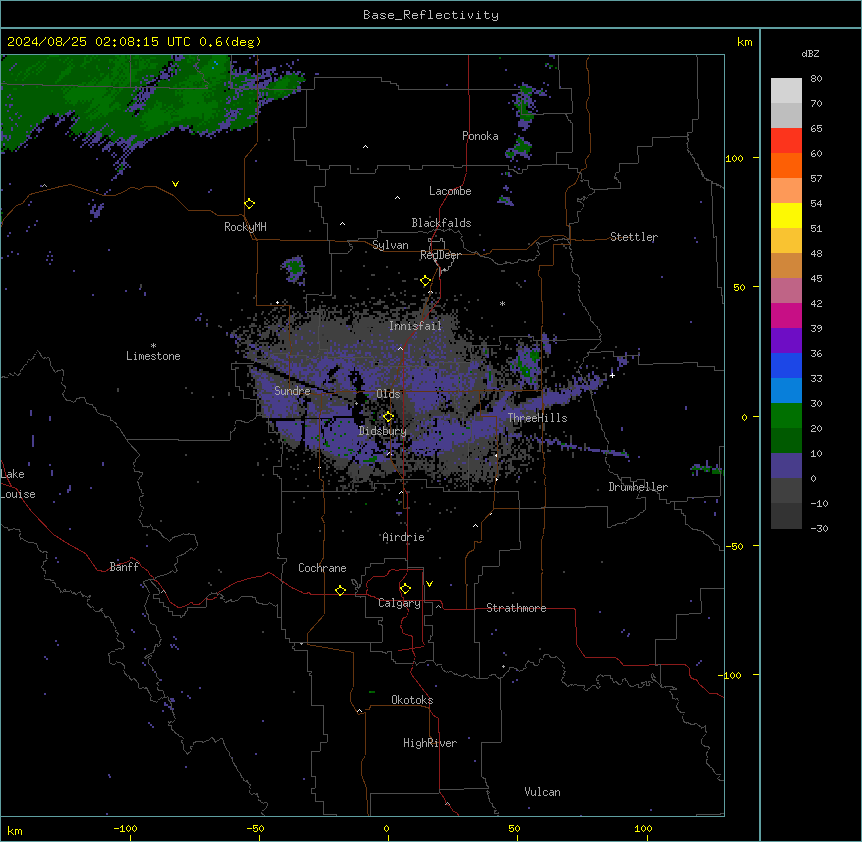Select the RedDeer city label
Image resolution: width=862 pixels, height=842 pixels.
pyautogui.click(x=440, y=255)
